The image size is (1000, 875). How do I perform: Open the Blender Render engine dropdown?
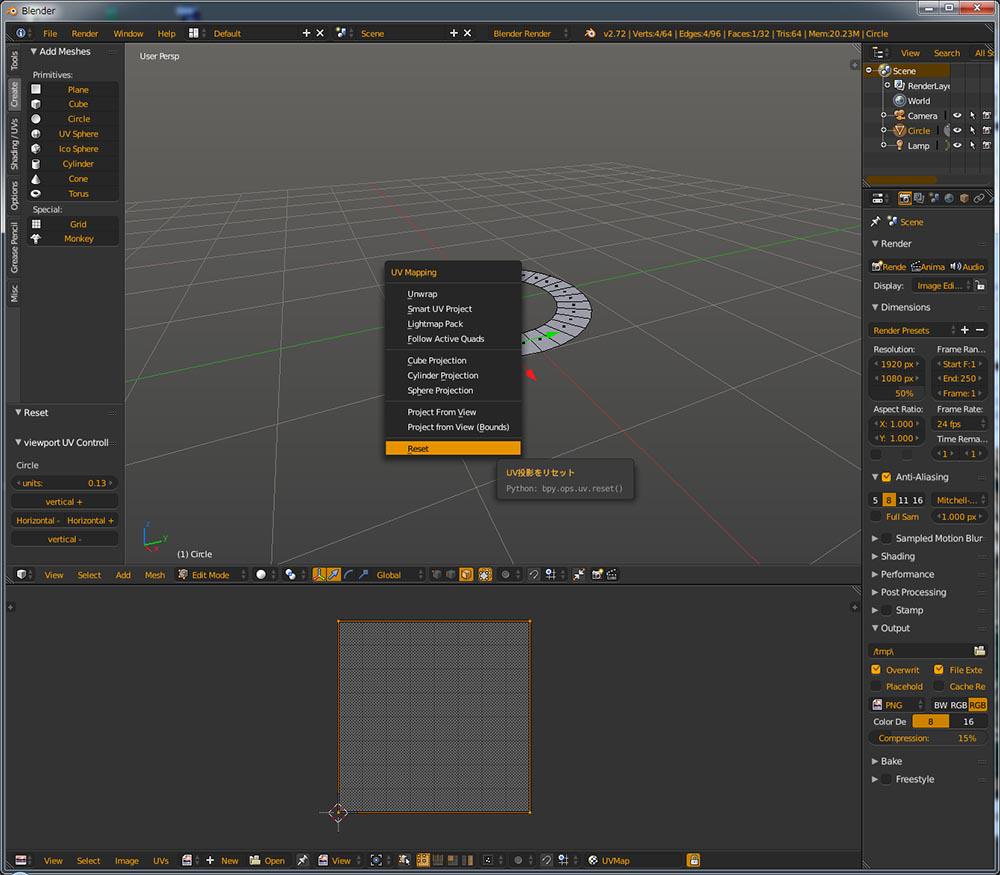pos(529,33)
